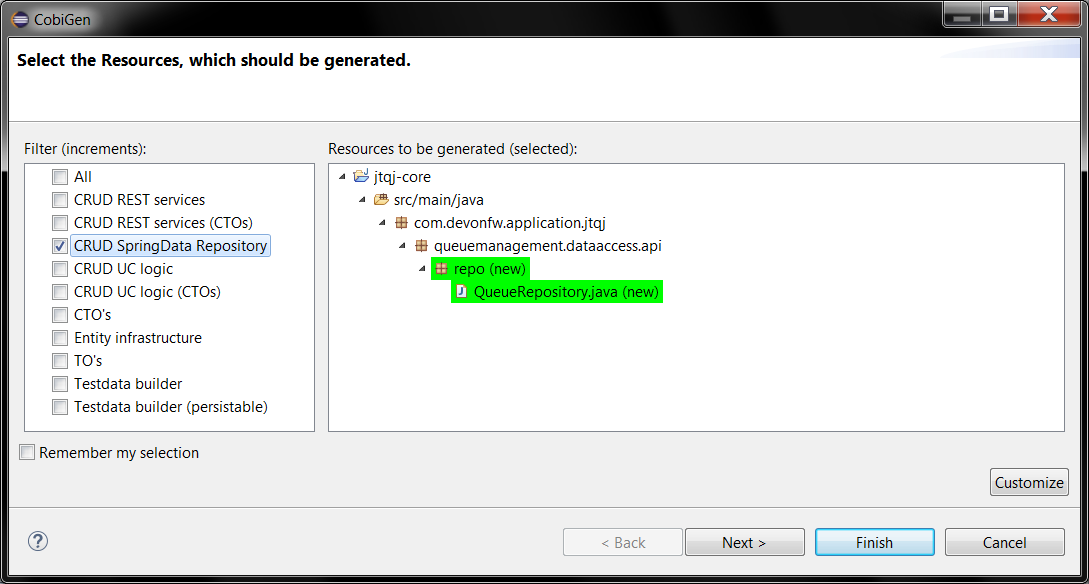The height and width of the screenshot is (584, 1089).
Task: Click the QueueRepository.java Java file icon
Action: [461, 291]
